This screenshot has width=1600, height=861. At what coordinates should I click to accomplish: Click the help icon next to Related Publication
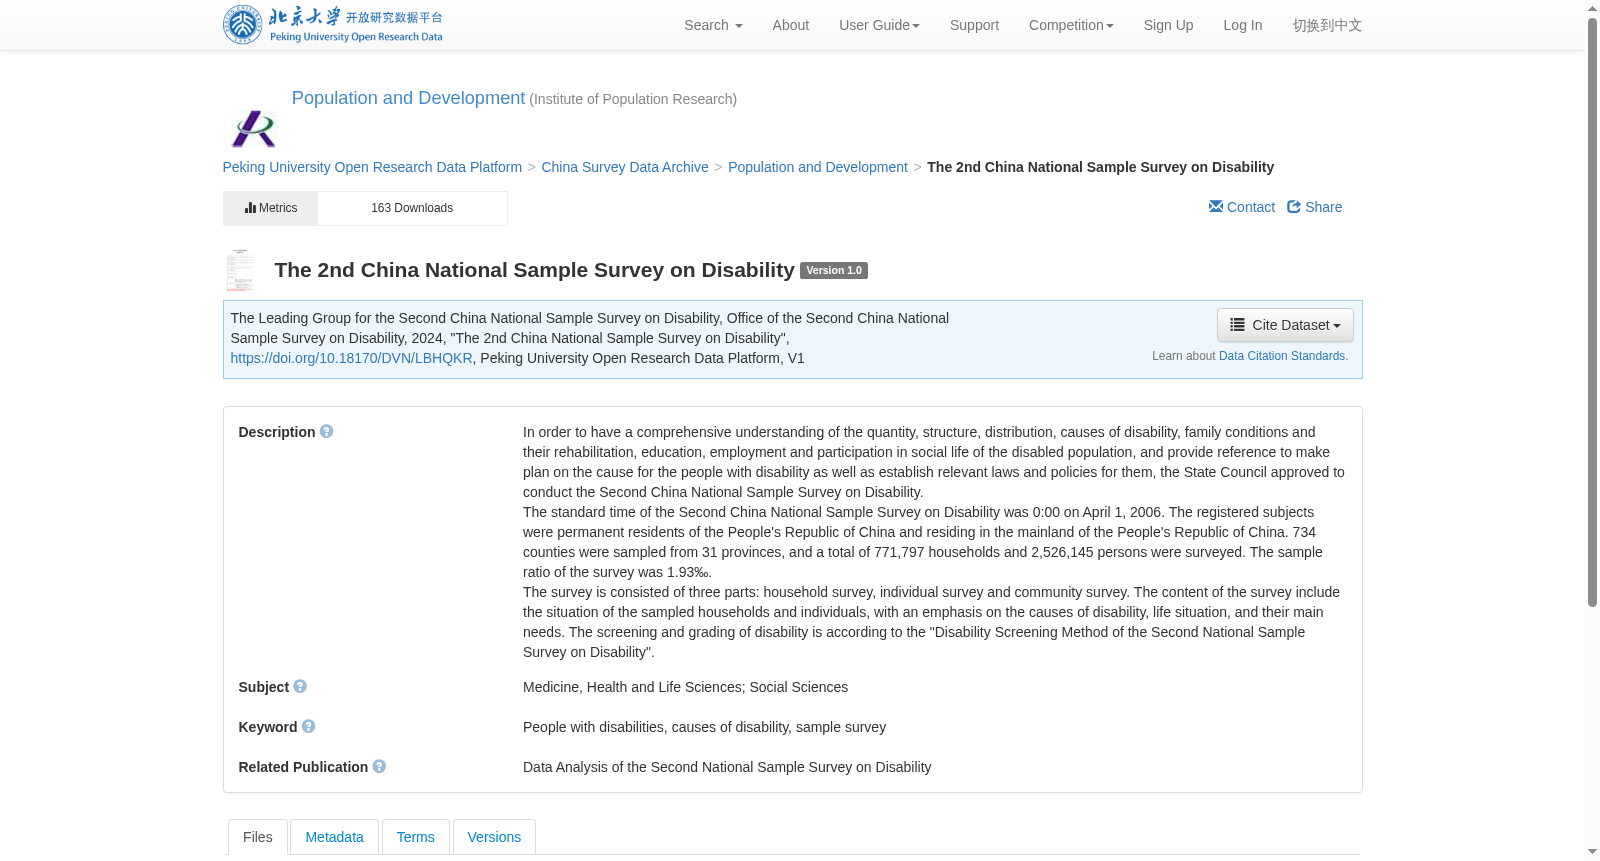click(x=379, y=766)
